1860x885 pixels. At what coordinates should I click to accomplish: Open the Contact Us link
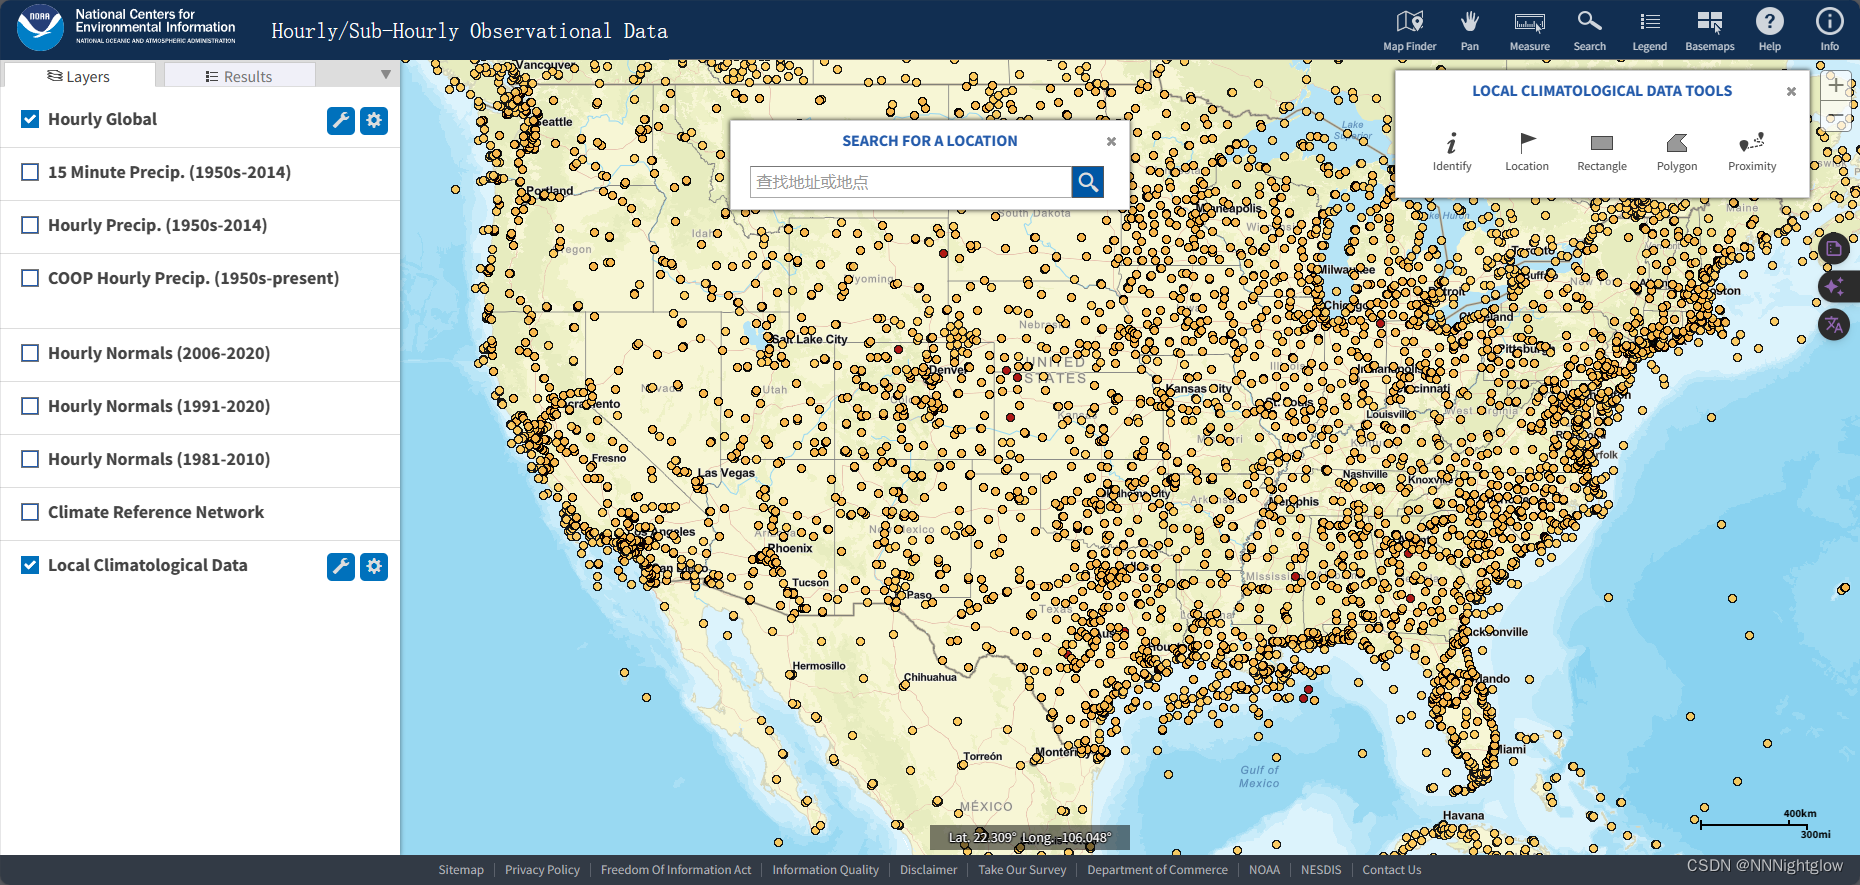[1391, 870]
